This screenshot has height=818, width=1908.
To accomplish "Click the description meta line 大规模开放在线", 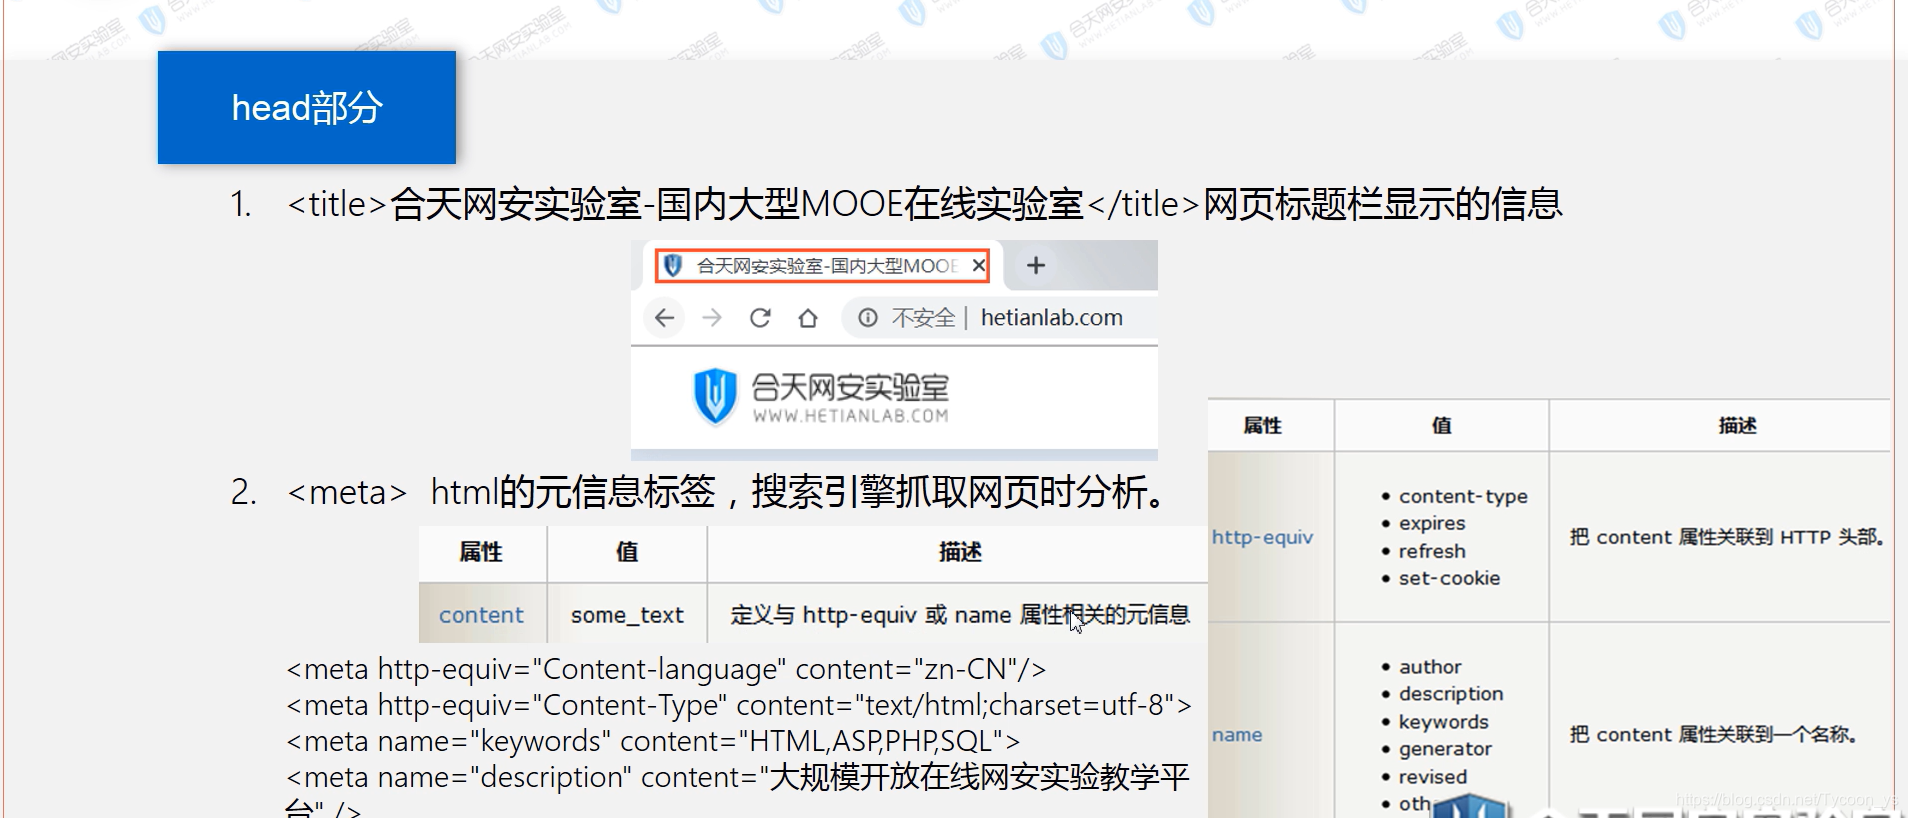I will click(737, 777).
